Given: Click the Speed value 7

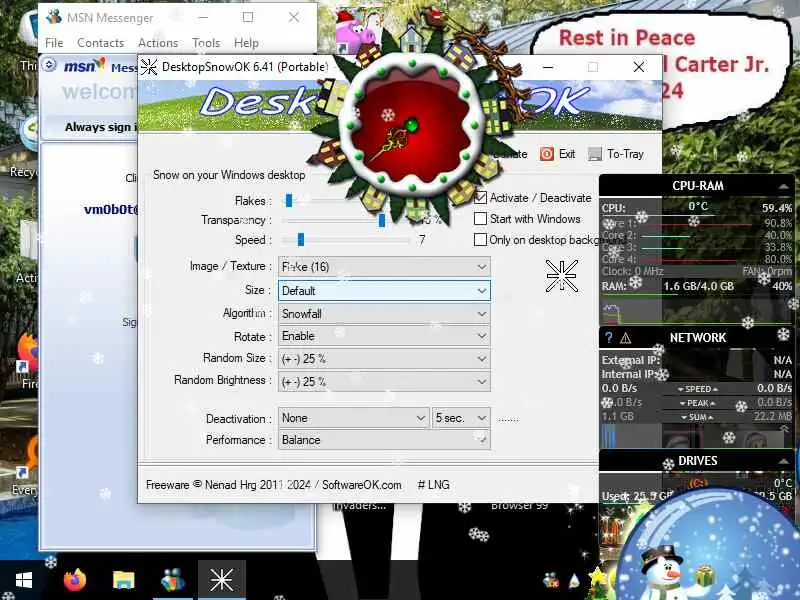Looking at the screenshot, I should click(421, 240).
